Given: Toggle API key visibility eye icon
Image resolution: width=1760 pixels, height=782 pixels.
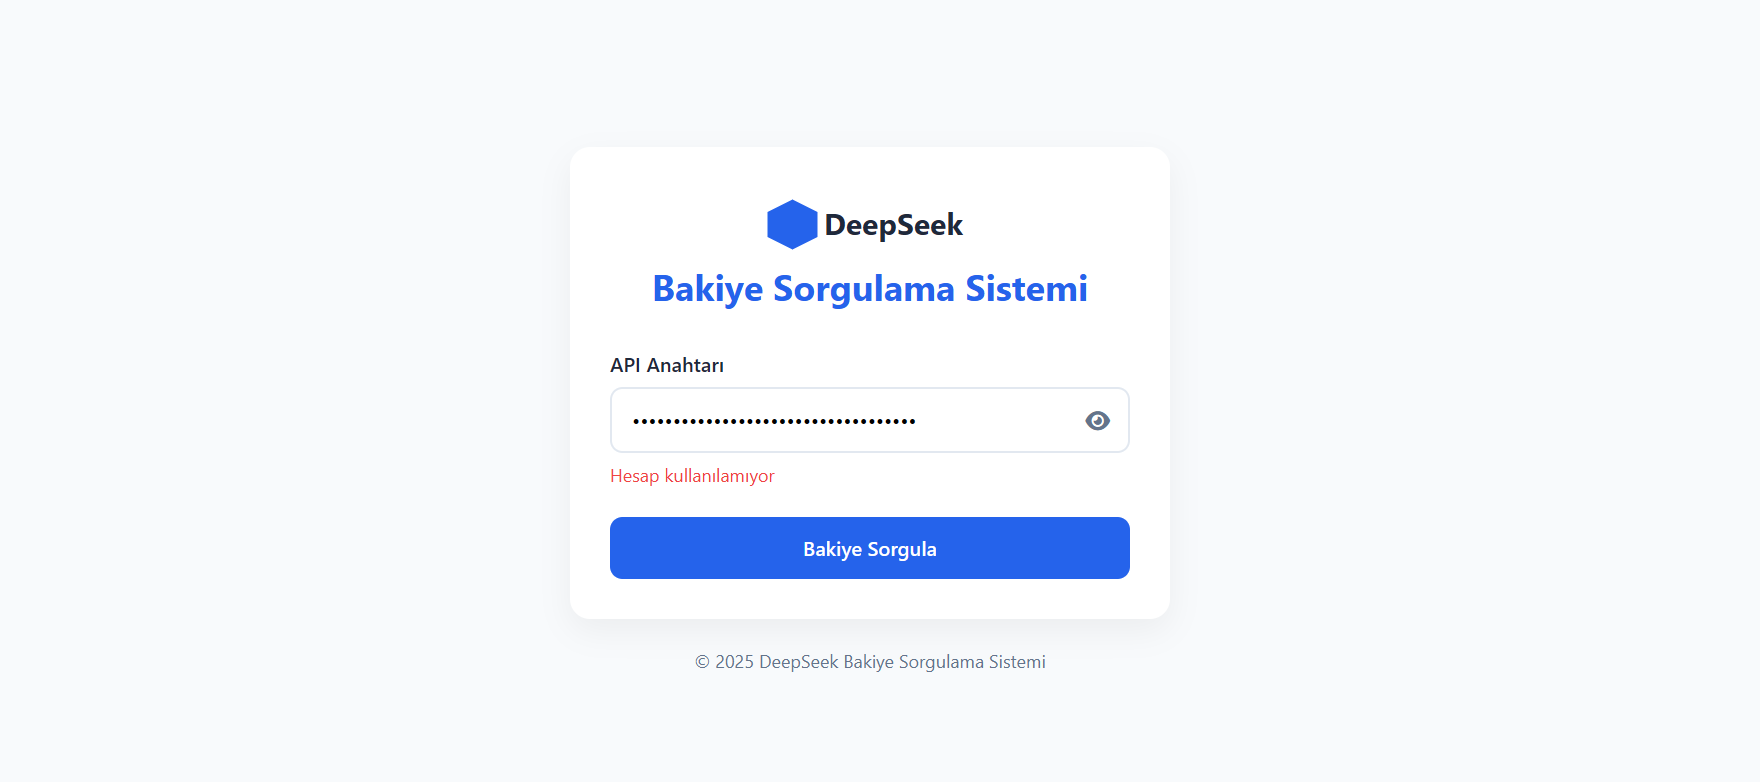Looking at the screenshot, I should coord(1097,421).
